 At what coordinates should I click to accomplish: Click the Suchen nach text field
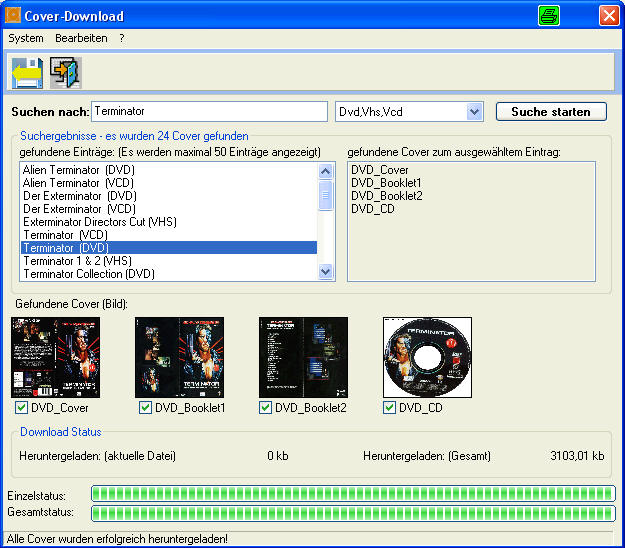(x=208, y=112)
